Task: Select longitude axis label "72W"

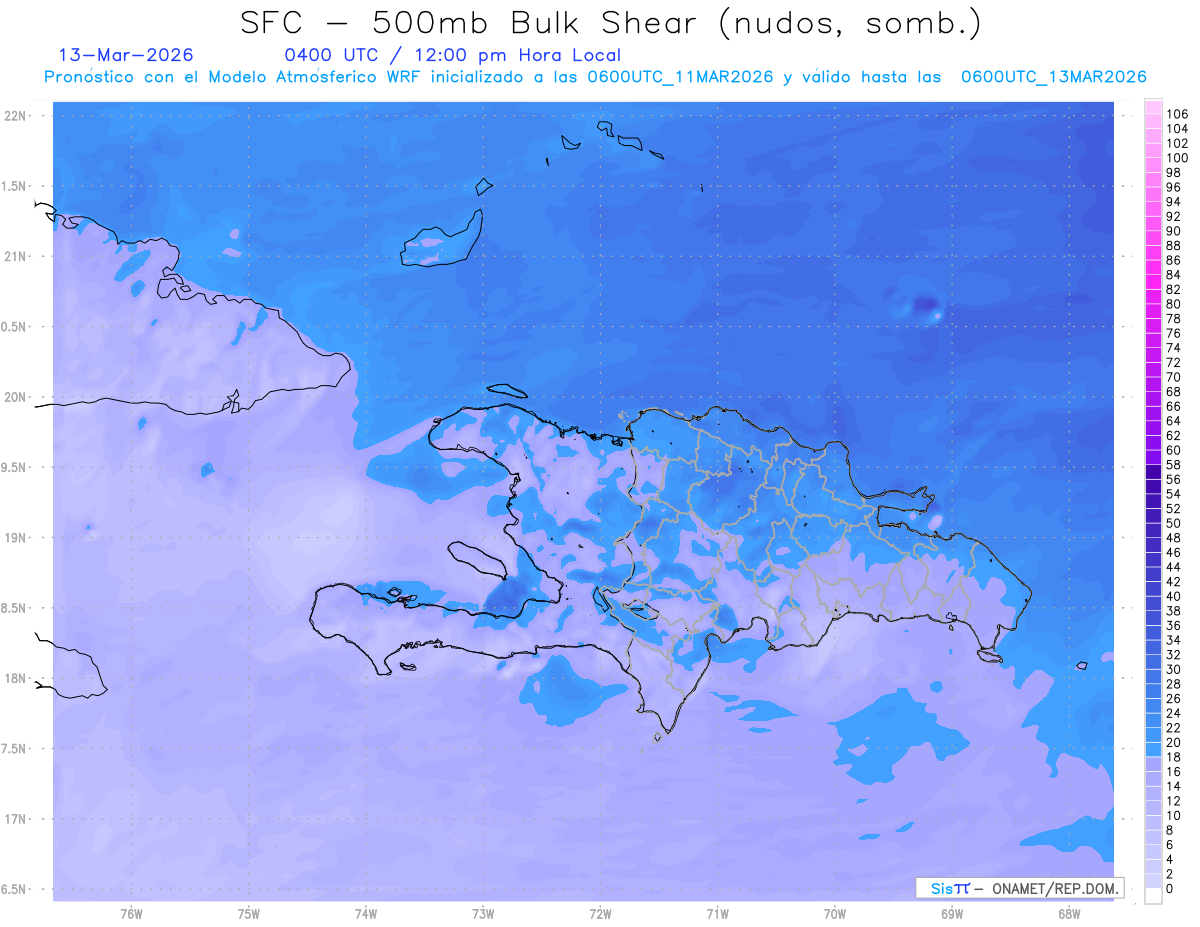Action: pos(600,914)
